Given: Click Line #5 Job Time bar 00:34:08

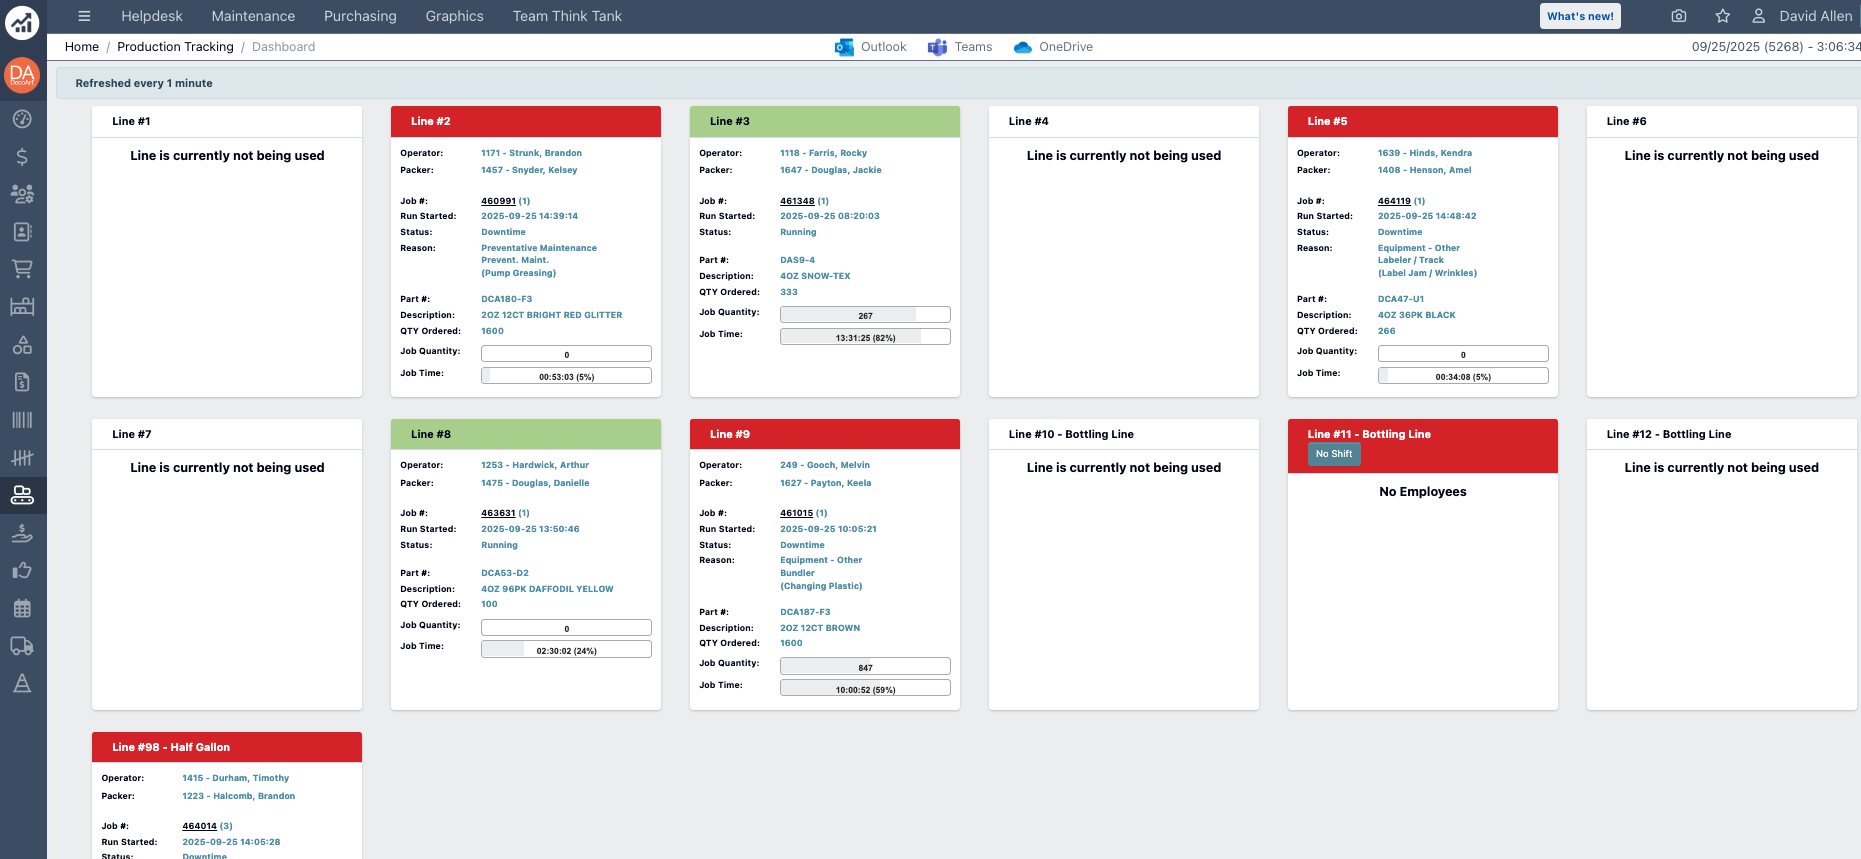Looking at the screenshot, I should pyautogui.click(x=1463, y=376).
